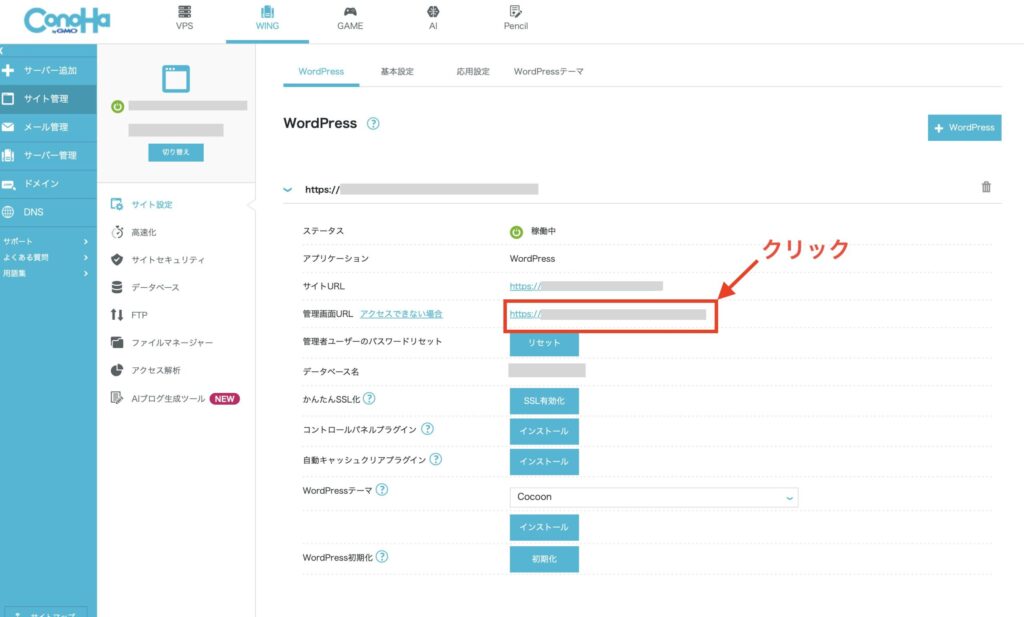Click the データベース stack icon

[117, 287]
